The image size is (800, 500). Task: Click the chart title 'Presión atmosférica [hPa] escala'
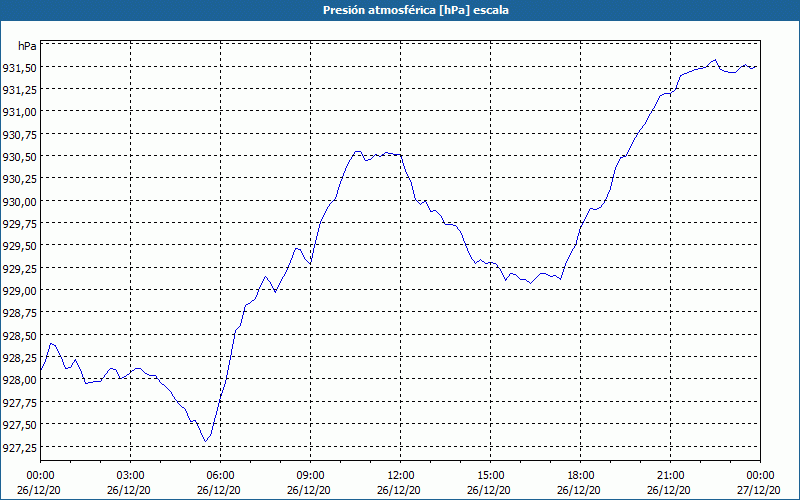click(x=416, y=10)
